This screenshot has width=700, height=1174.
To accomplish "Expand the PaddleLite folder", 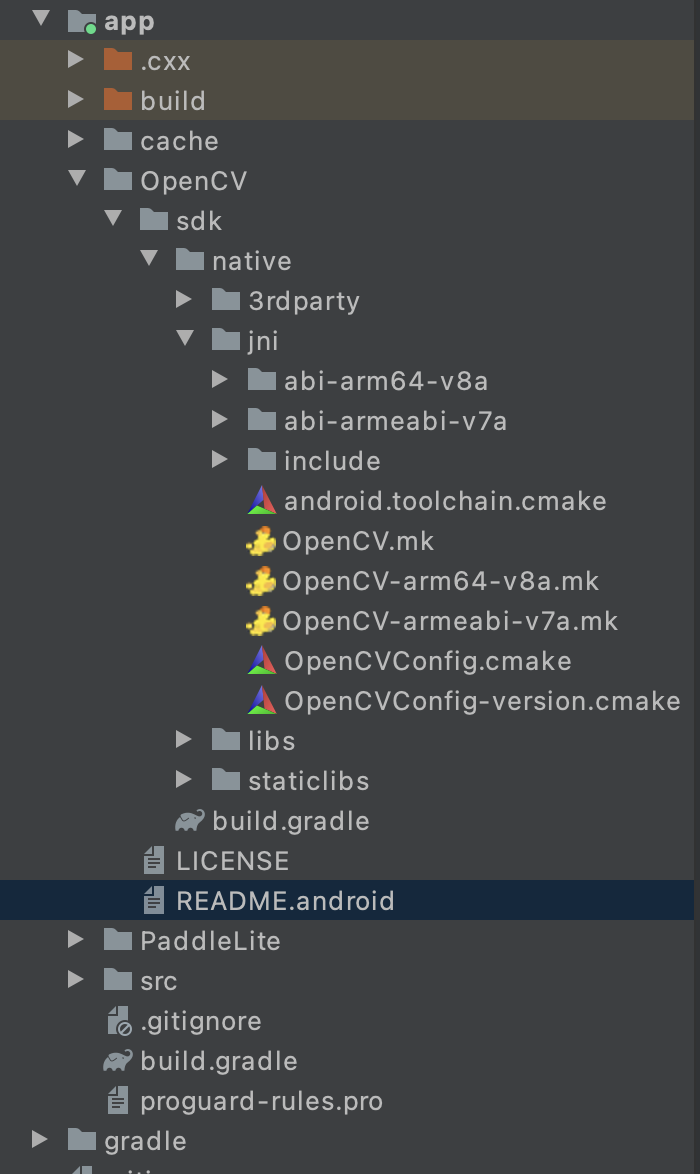I will (75, 939).
